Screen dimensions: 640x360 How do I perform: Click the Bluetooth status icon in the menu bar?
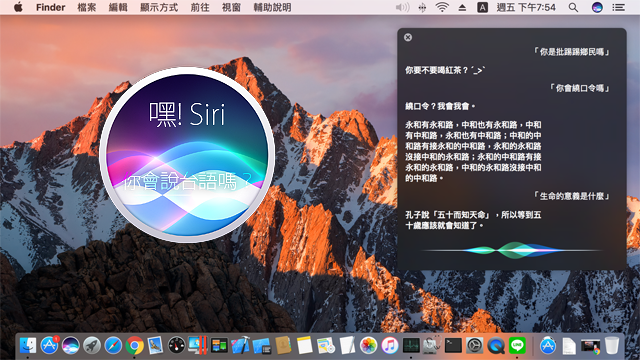pos(422,7)
